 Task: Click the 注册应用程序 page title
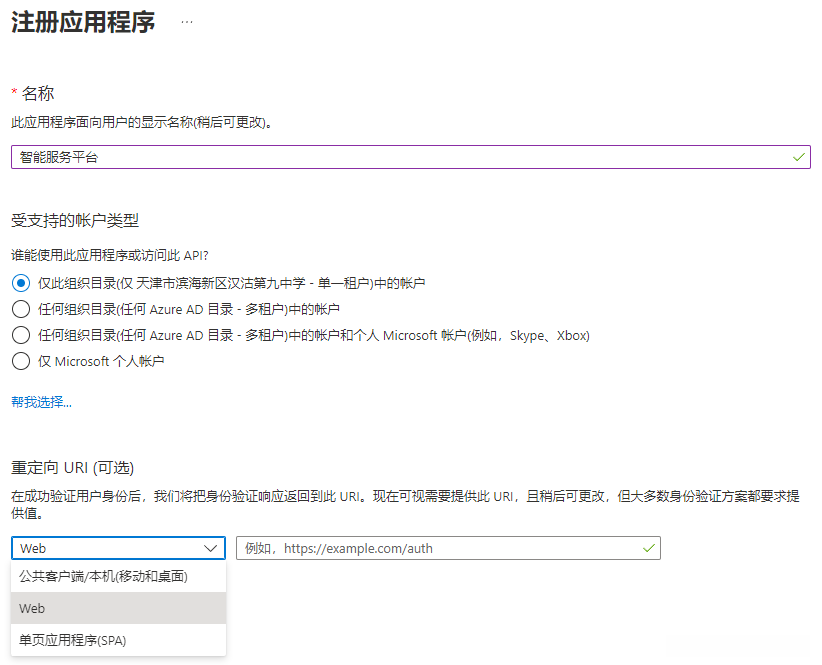tap(83, 23)
